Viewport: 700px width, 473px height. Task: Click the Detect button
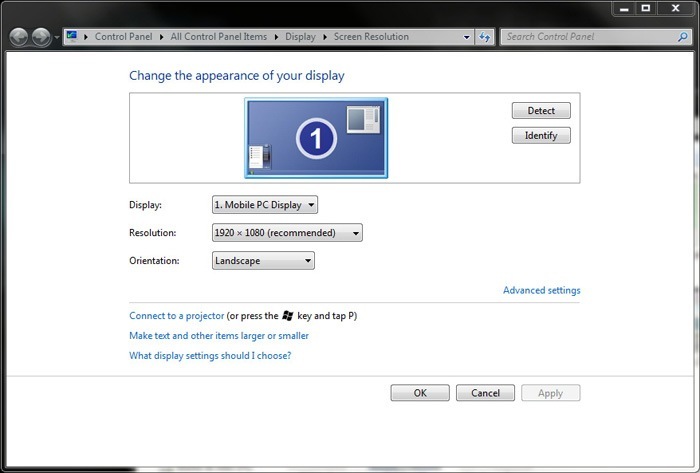(541, 111)
